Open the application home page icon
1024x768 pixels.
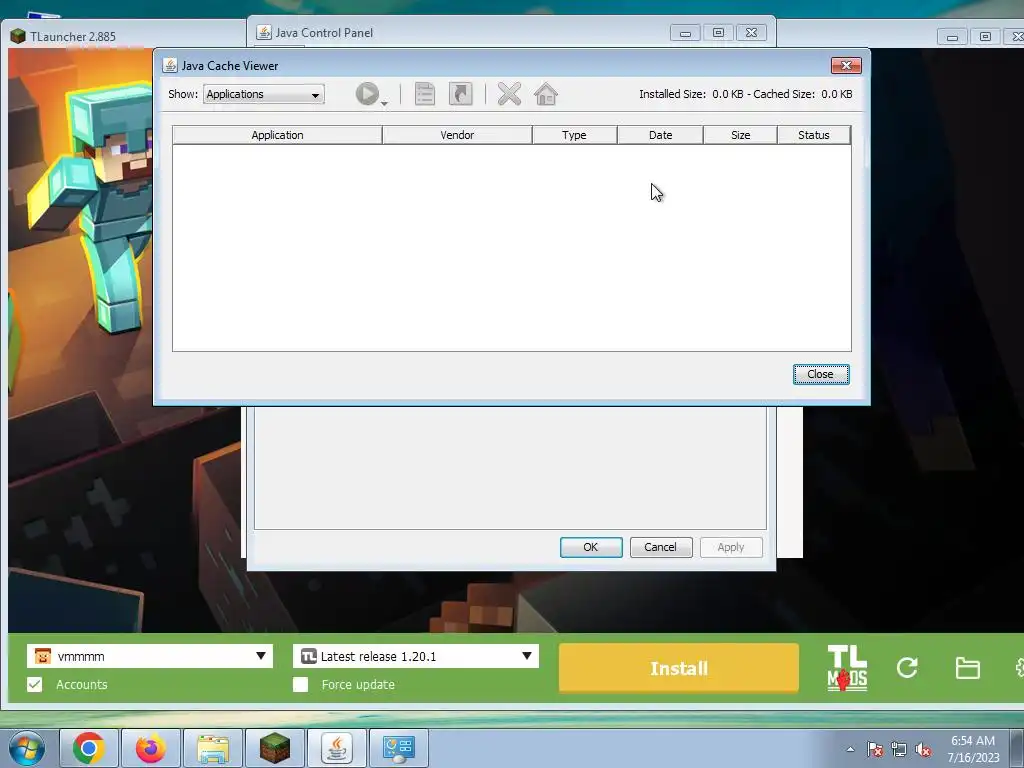(x=546, y=94)
